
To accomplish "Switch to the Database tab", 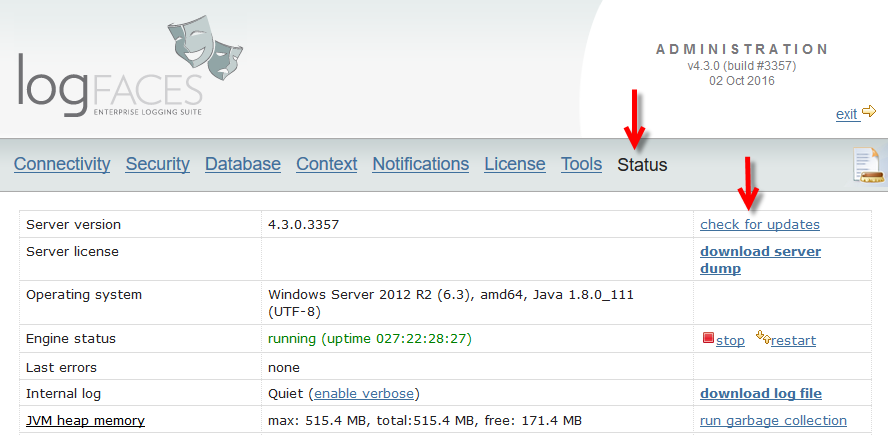I will [x=243, y=164].
